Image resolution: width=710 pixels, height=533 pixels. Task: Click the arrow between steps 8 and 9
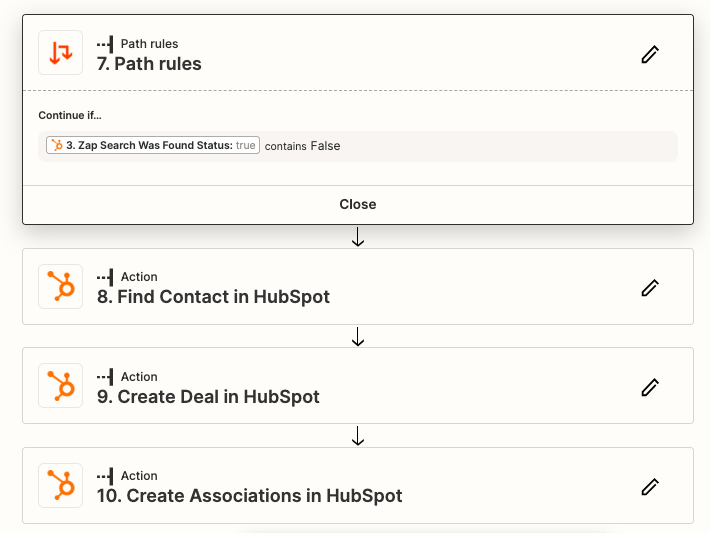point(358,337)
